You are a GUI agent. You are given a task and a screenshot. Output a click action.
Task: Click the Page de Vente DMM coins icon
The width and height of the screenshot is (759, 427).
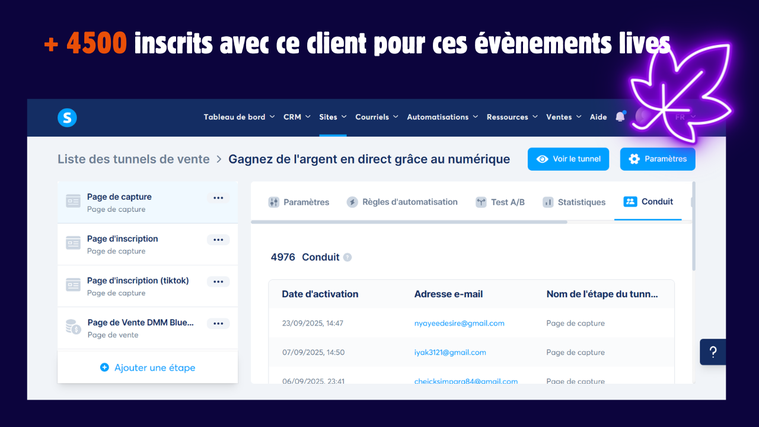coord(73,327)
